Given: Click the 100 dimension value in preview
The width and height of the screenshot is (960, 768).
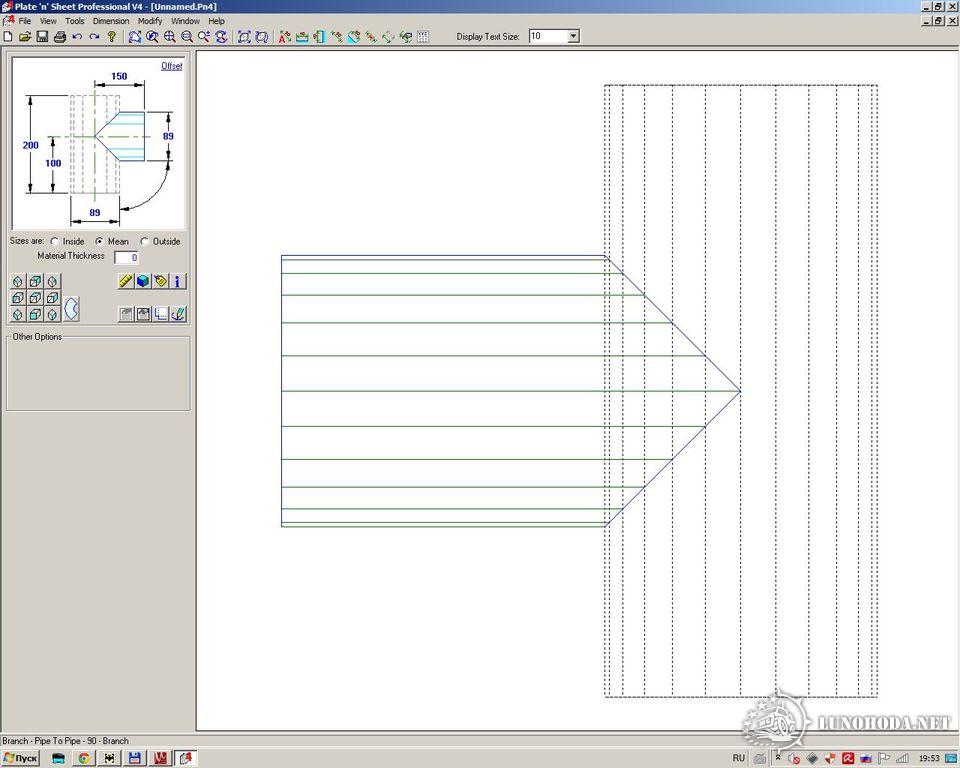Looking at the screenshot, I should [x=53, y=163].
